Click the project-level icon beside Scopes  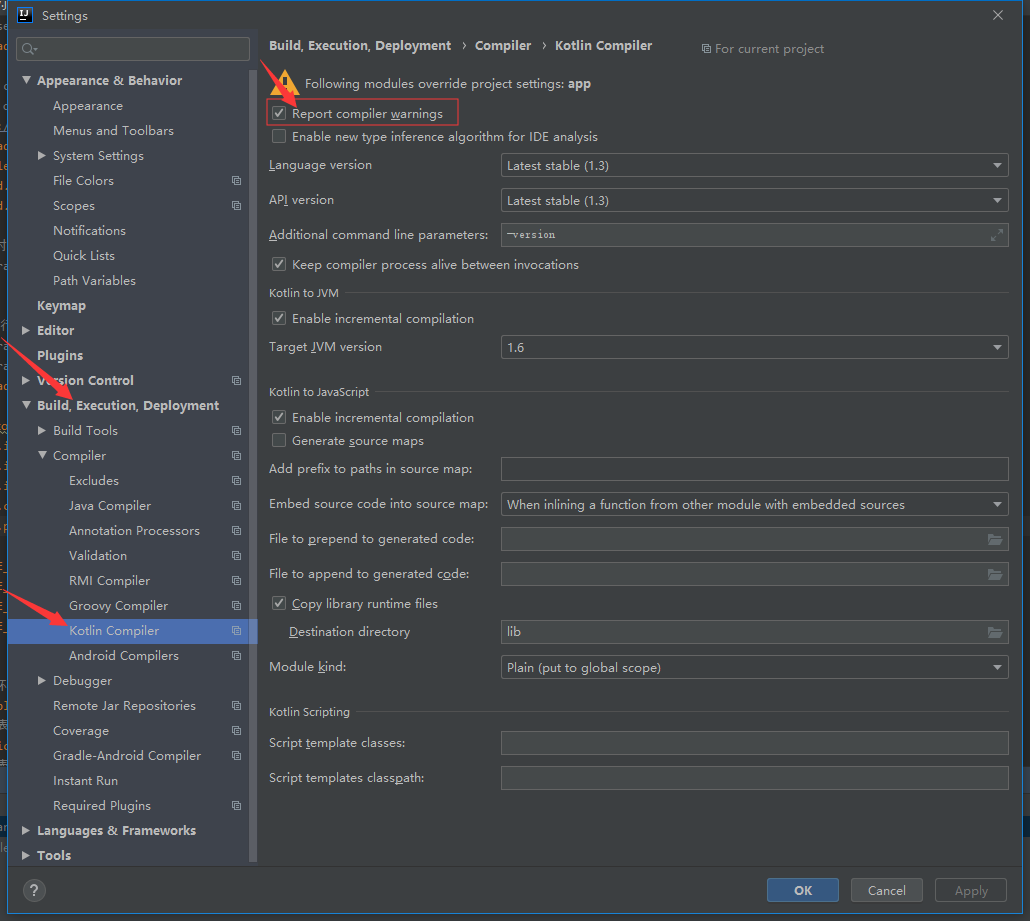[x=236, y=206]
